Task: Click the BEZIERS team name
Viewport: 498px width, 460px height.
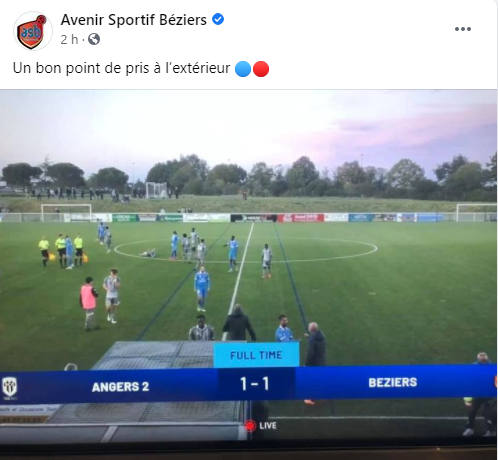Action: click(x=393, y=382)
